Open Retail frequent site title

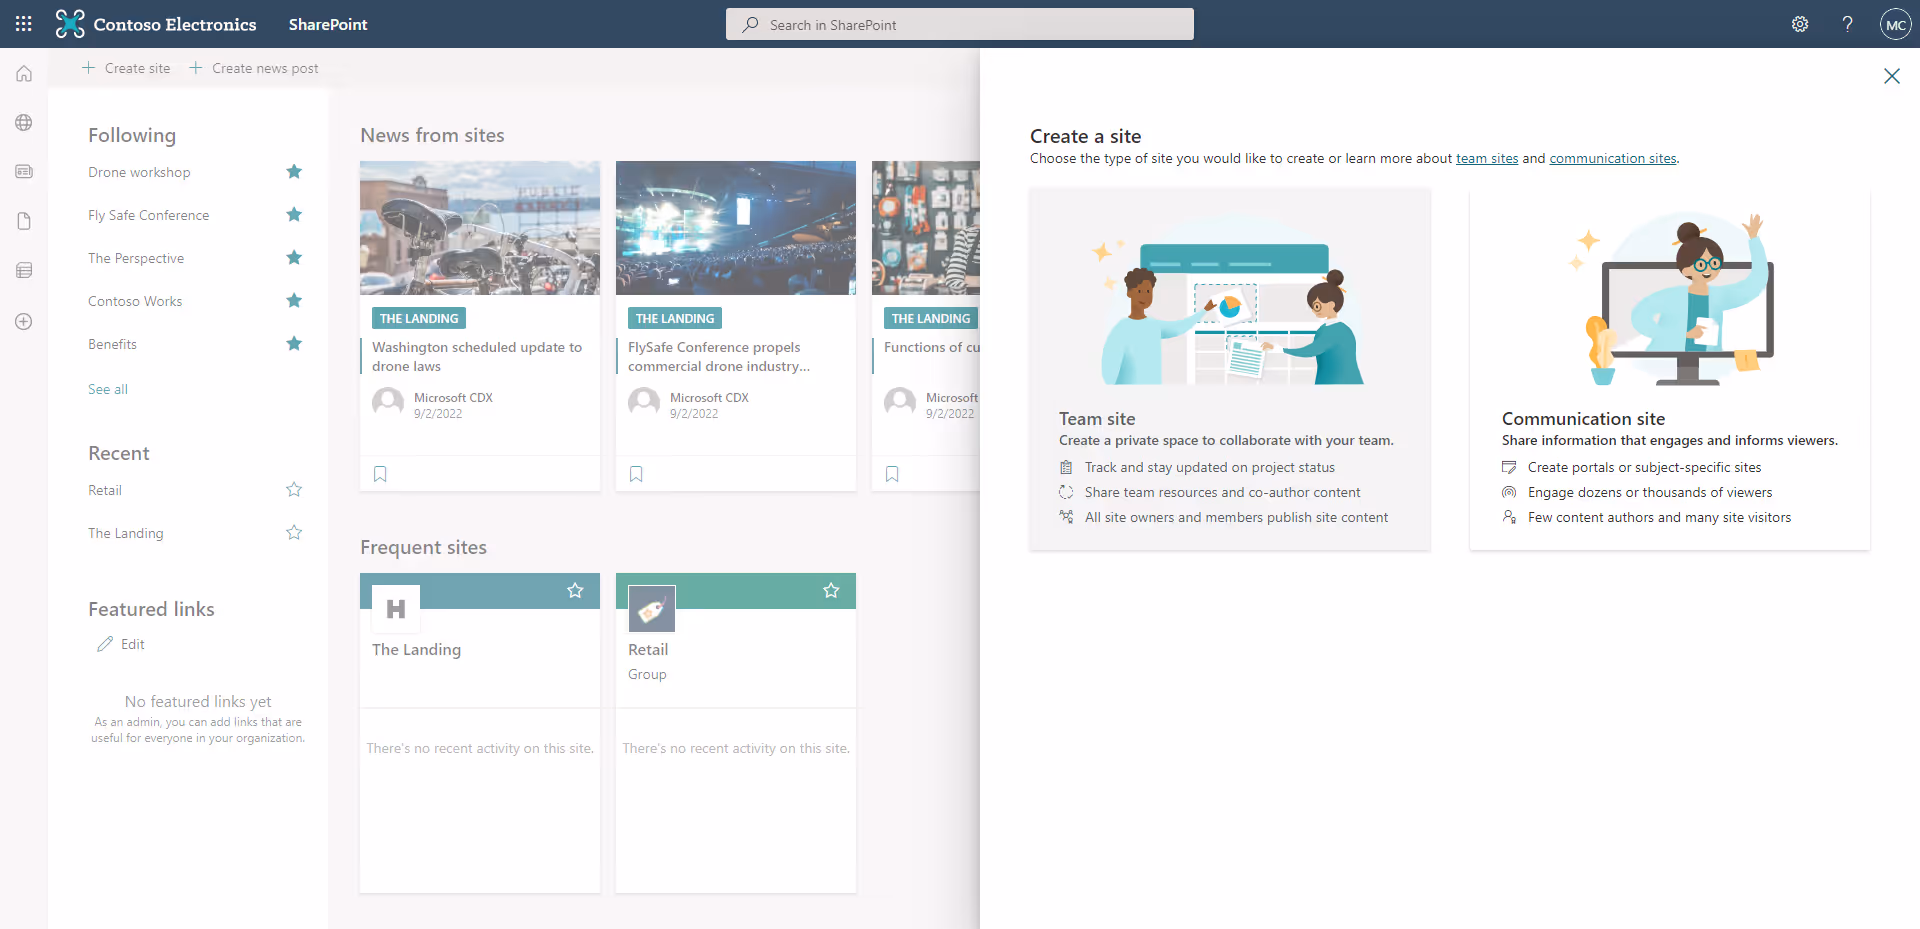(x=648, y=650)
